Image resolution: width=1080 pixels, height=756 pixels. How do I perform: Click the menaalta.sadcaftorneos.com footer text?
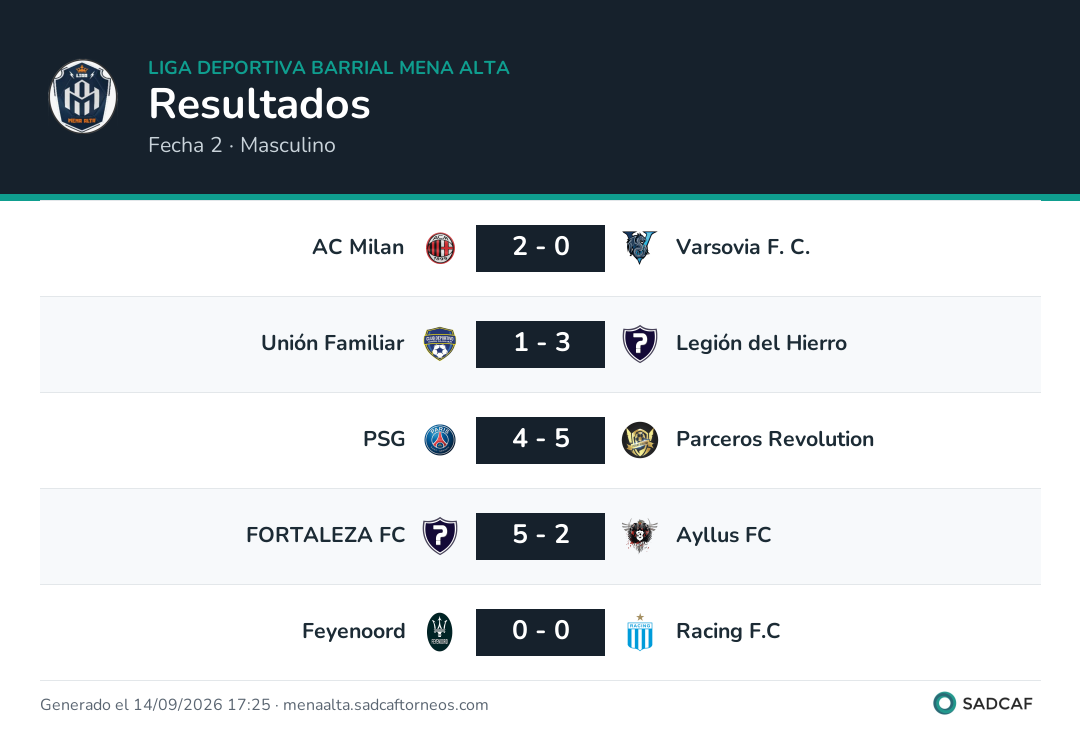[386, 704]
